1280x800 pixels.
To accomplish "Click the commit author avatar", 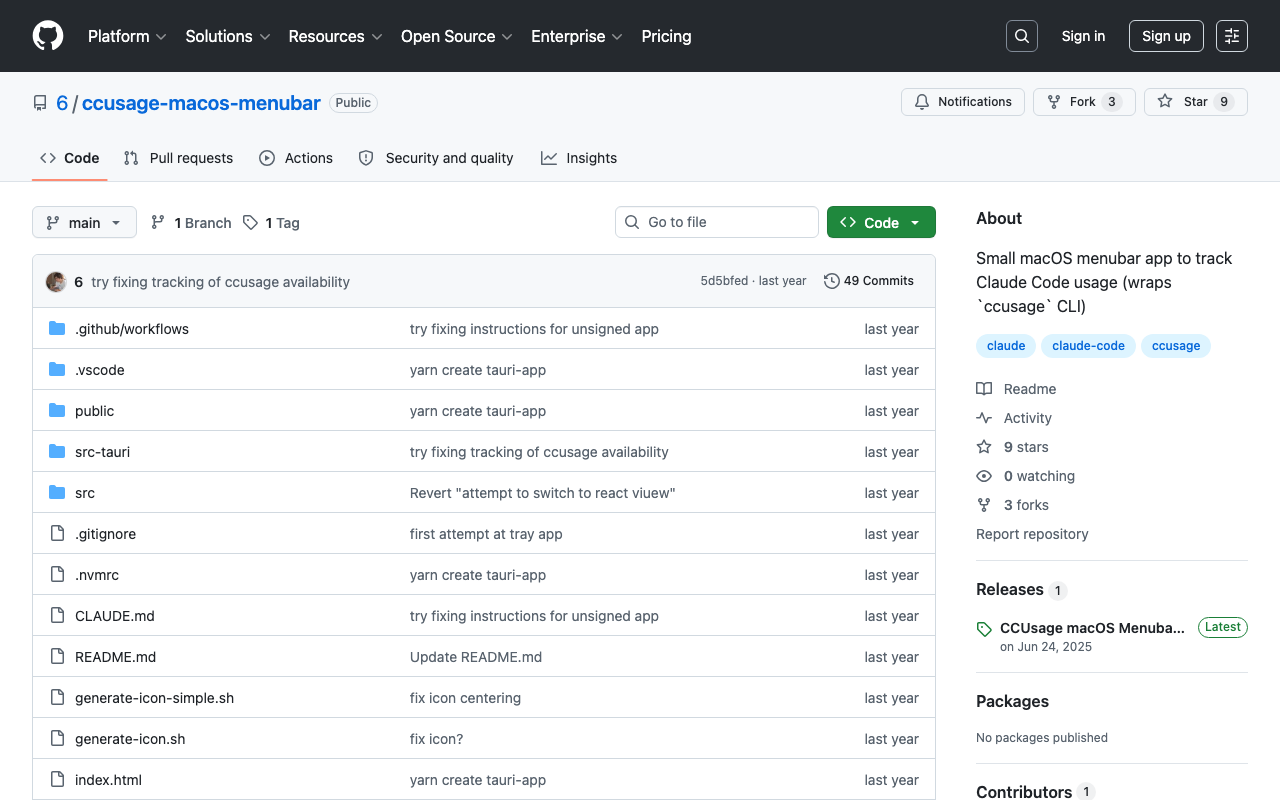I will coord(56,282).
